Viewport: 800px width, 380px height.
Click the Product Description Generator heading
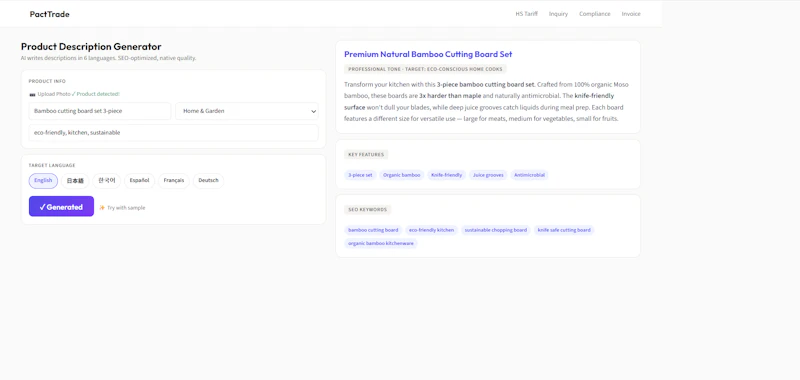(x=91, y=46)
